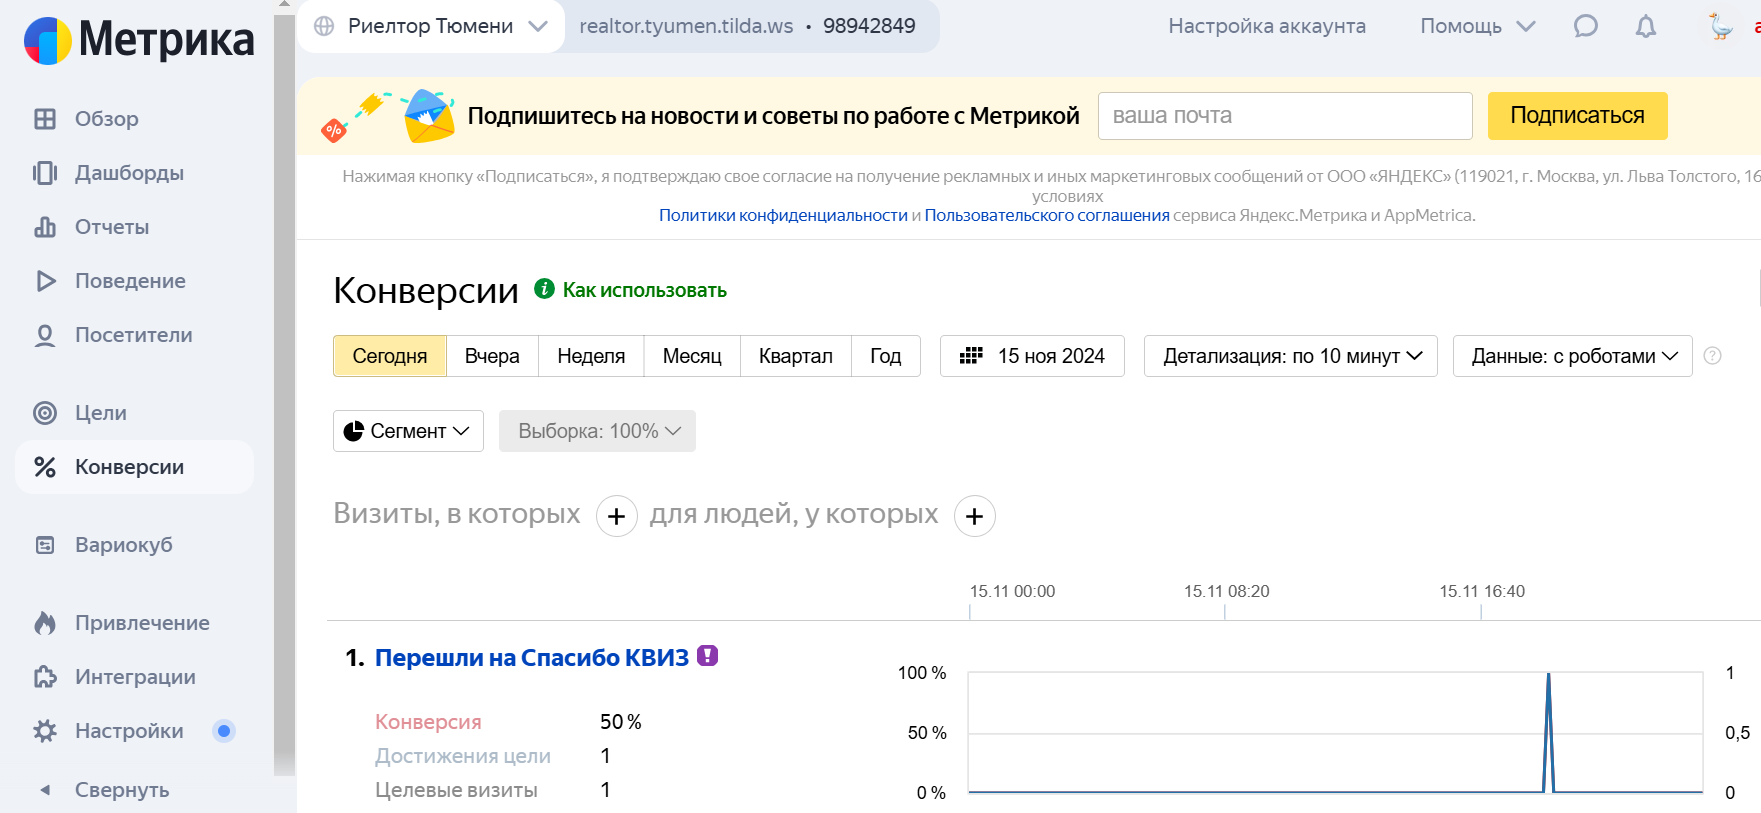Image resolution: width=1761 pixels, height=813 pixels.
Task: Click the 15.11 16:40 timeline marker
Action: pyautogui.click(x=1482, y=591)
